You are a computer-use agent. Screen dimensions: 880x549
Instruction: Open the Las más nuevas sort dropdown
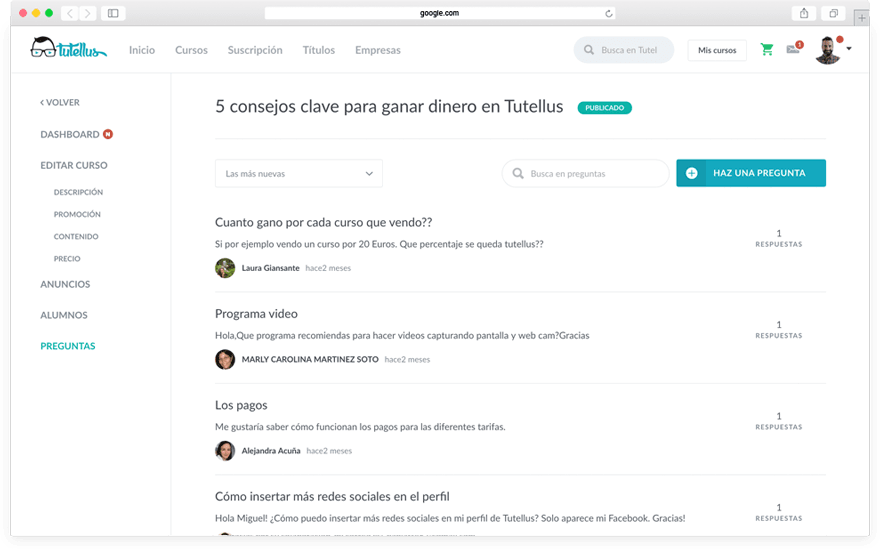click(299, 173)
